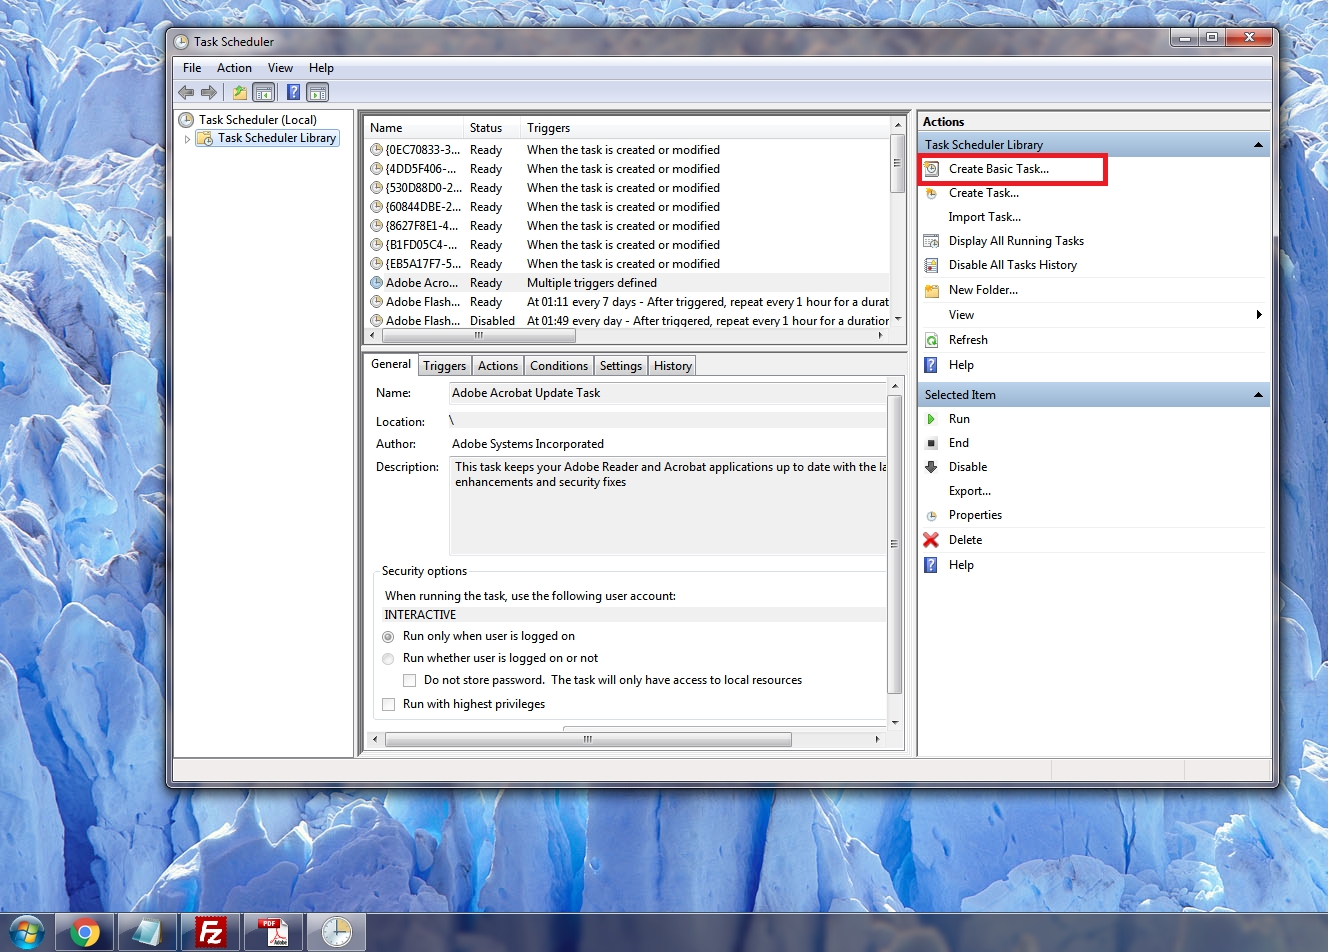Click in the task Description text box
This screenshot has height=952, width=1328.
668,507
